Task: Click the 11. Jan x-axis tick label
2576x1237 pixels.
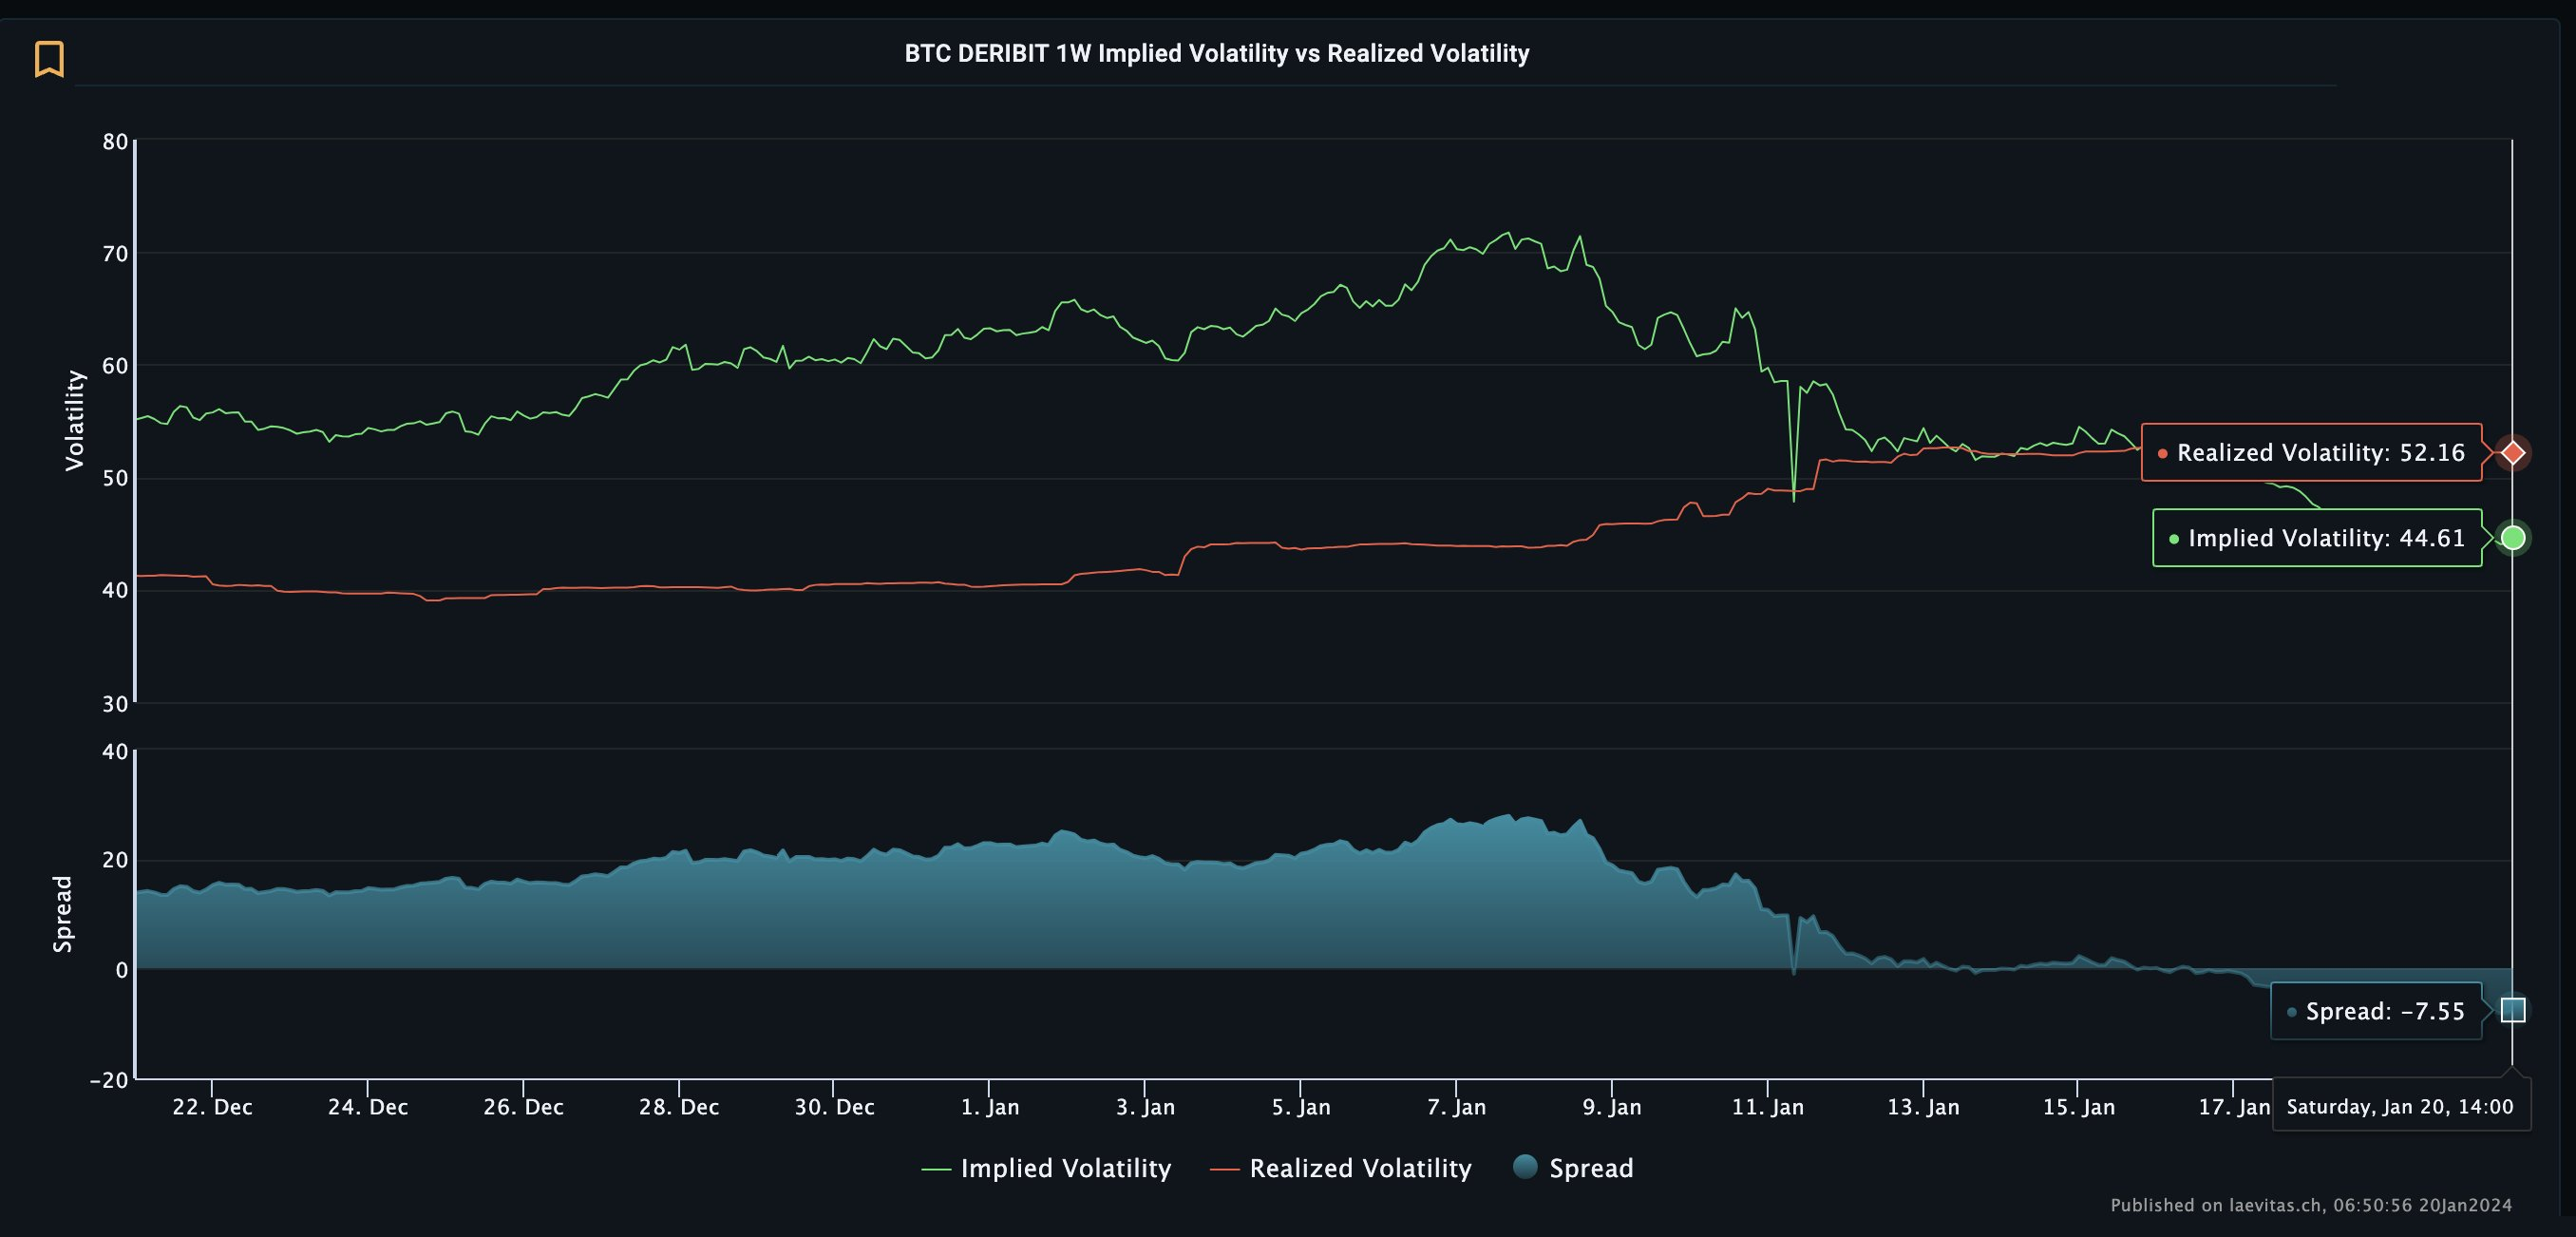Action: pos(1767,1107)
